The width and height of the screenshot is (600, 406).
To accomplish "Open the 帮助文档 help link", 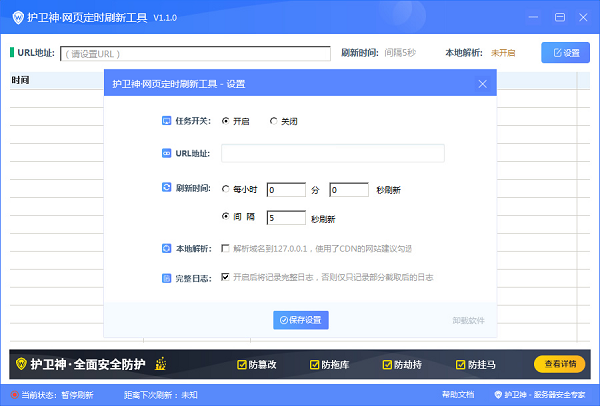I will tap(458, 395).
